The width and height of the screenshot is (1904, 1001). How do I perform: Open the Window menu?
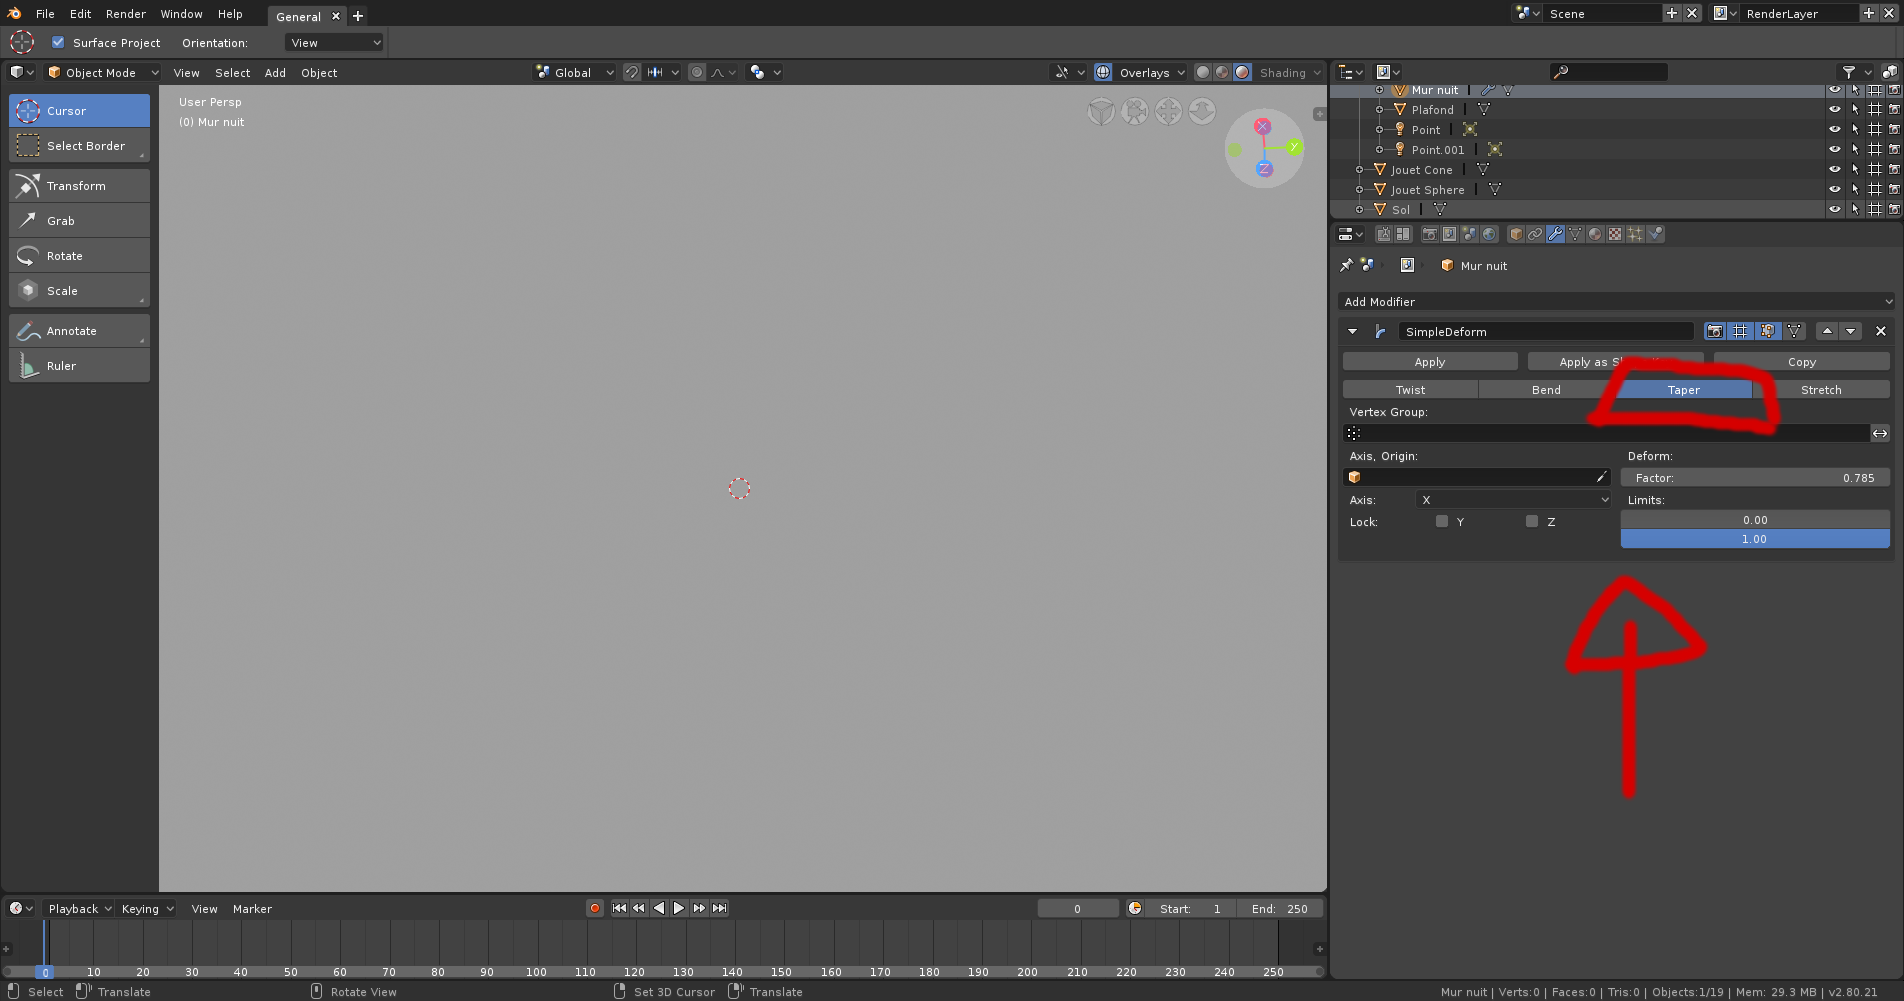pos(181,13)
